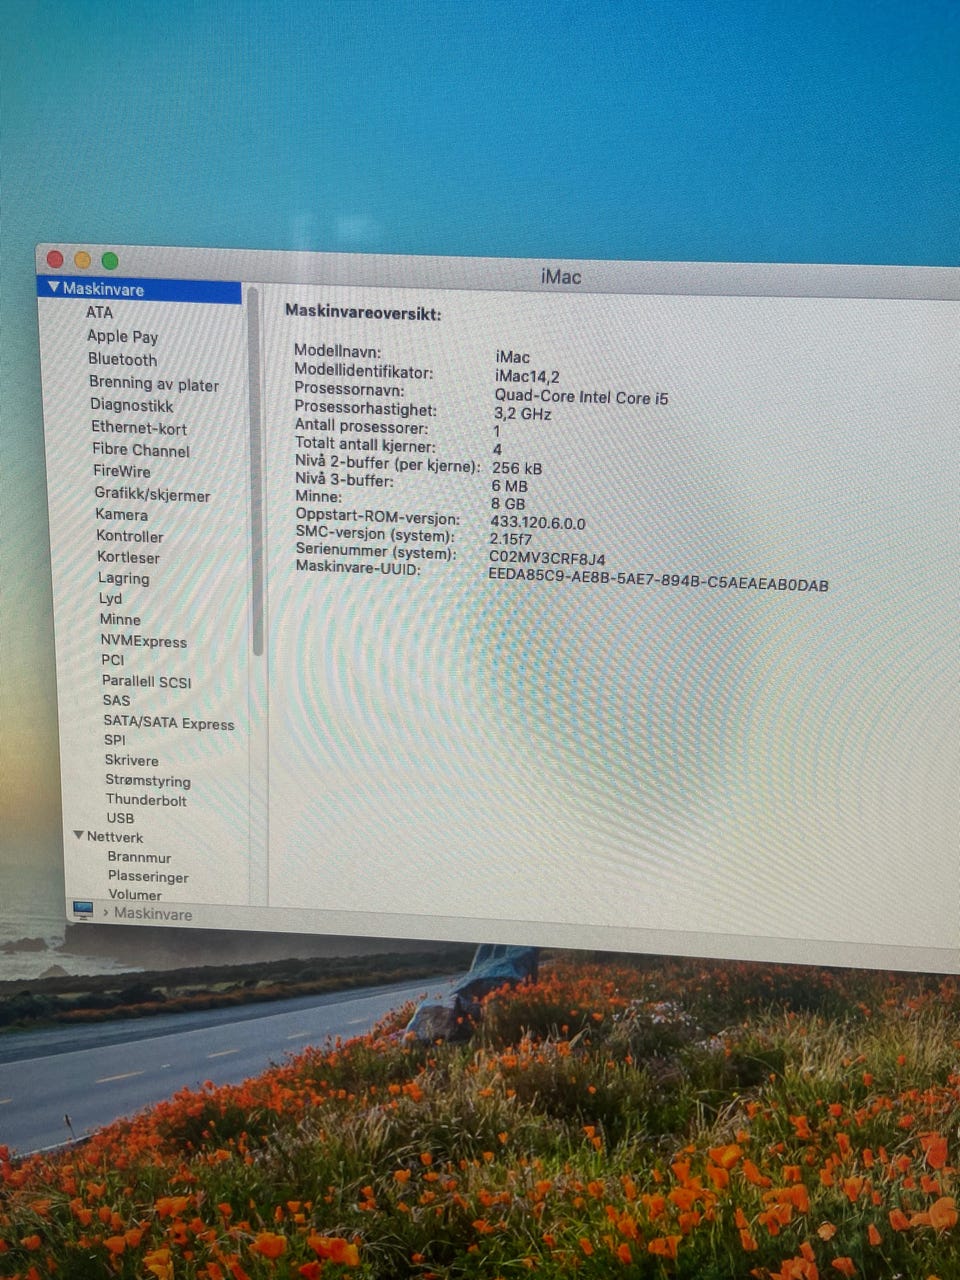Select Parallell SCSI entry
The height and width of the screenshot is (1280, 960).
pyautogui.click(x=146, y=681)
